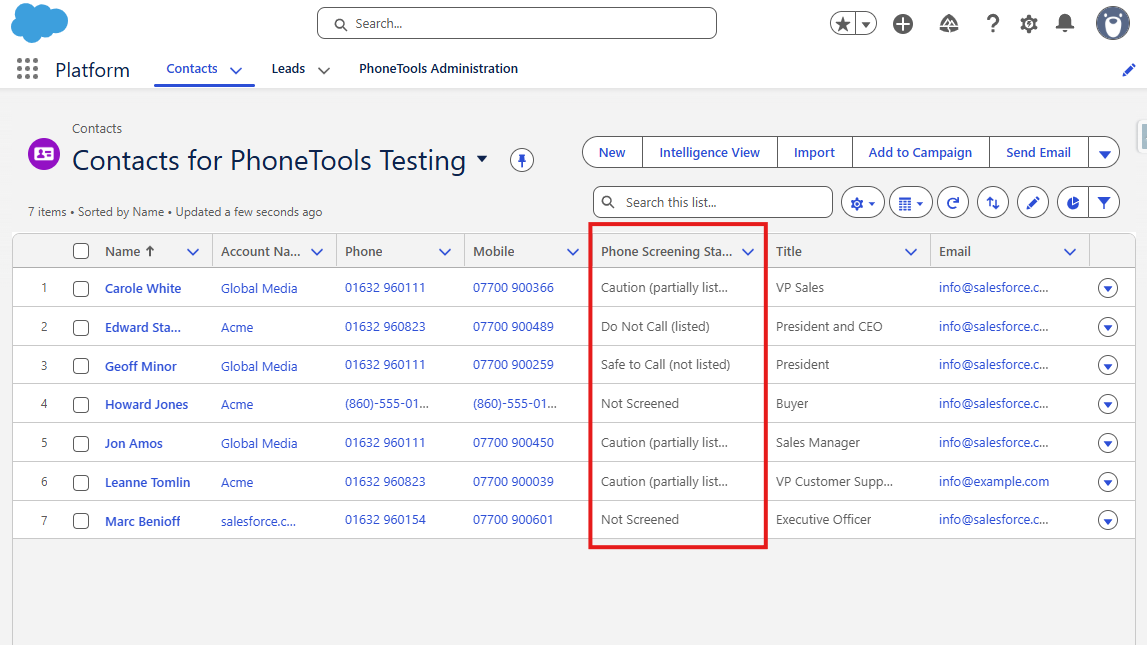Open the PhoneTools Administration tab
This screenshot has width=1147, height=645.
[x=438, y=69]
